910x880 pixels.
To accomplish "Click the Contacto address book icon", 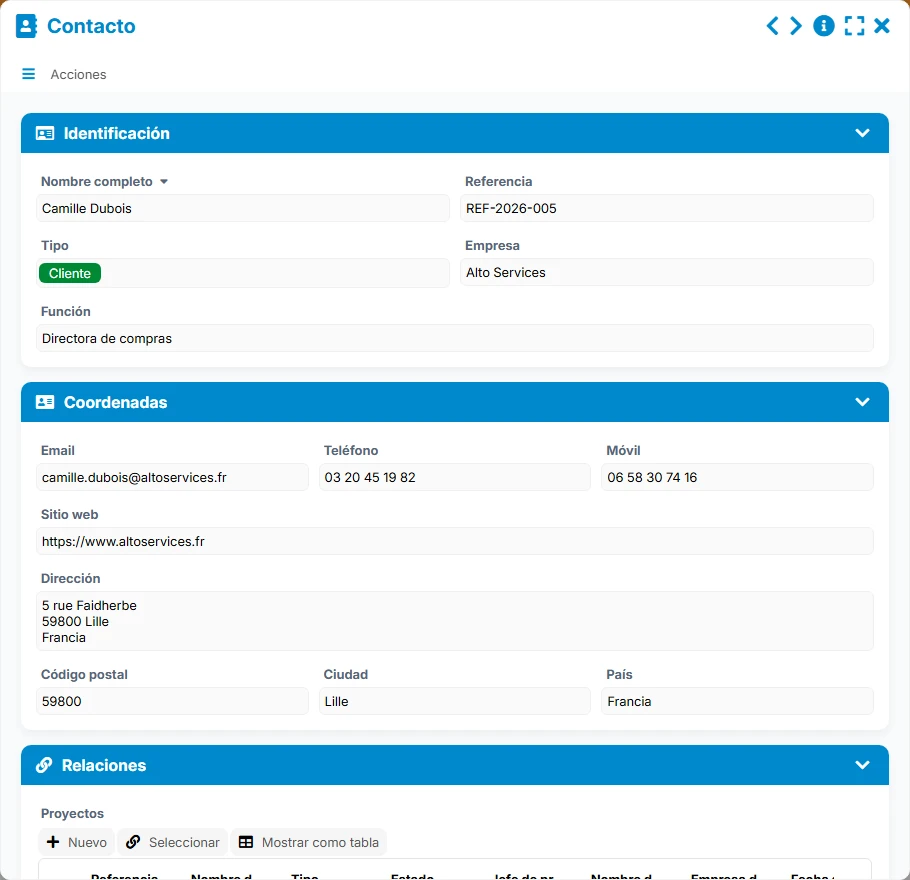I will point(26,26).
